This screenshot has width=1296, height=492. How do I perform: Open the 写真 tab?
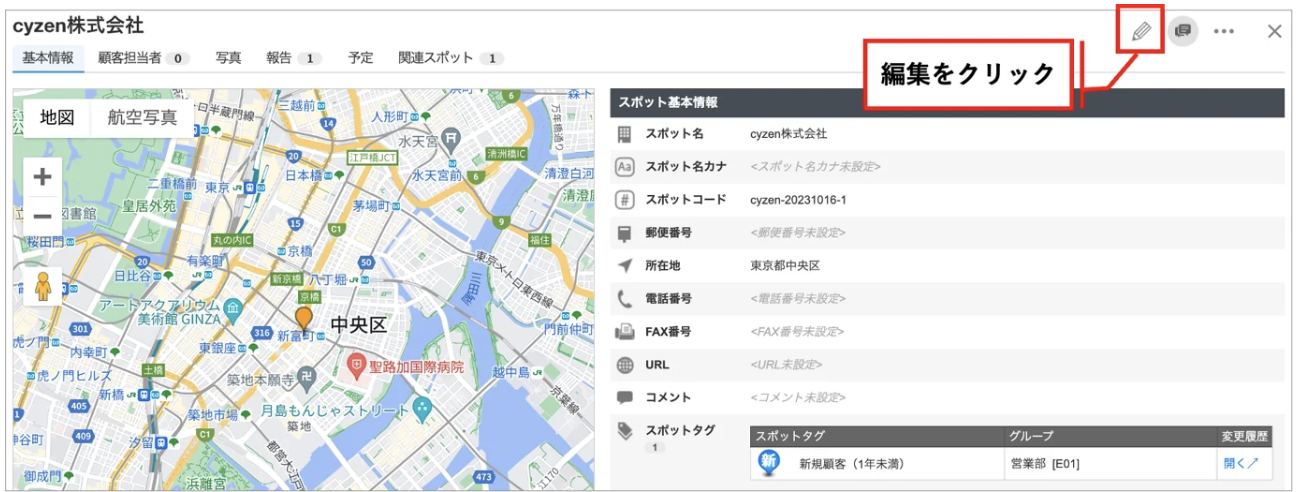click(229, 58)
